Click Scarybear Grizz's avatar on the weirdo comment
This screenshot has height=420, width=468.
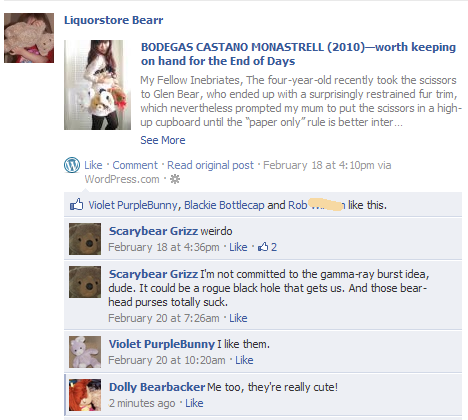pyautogui.click(x=85, y=239)
